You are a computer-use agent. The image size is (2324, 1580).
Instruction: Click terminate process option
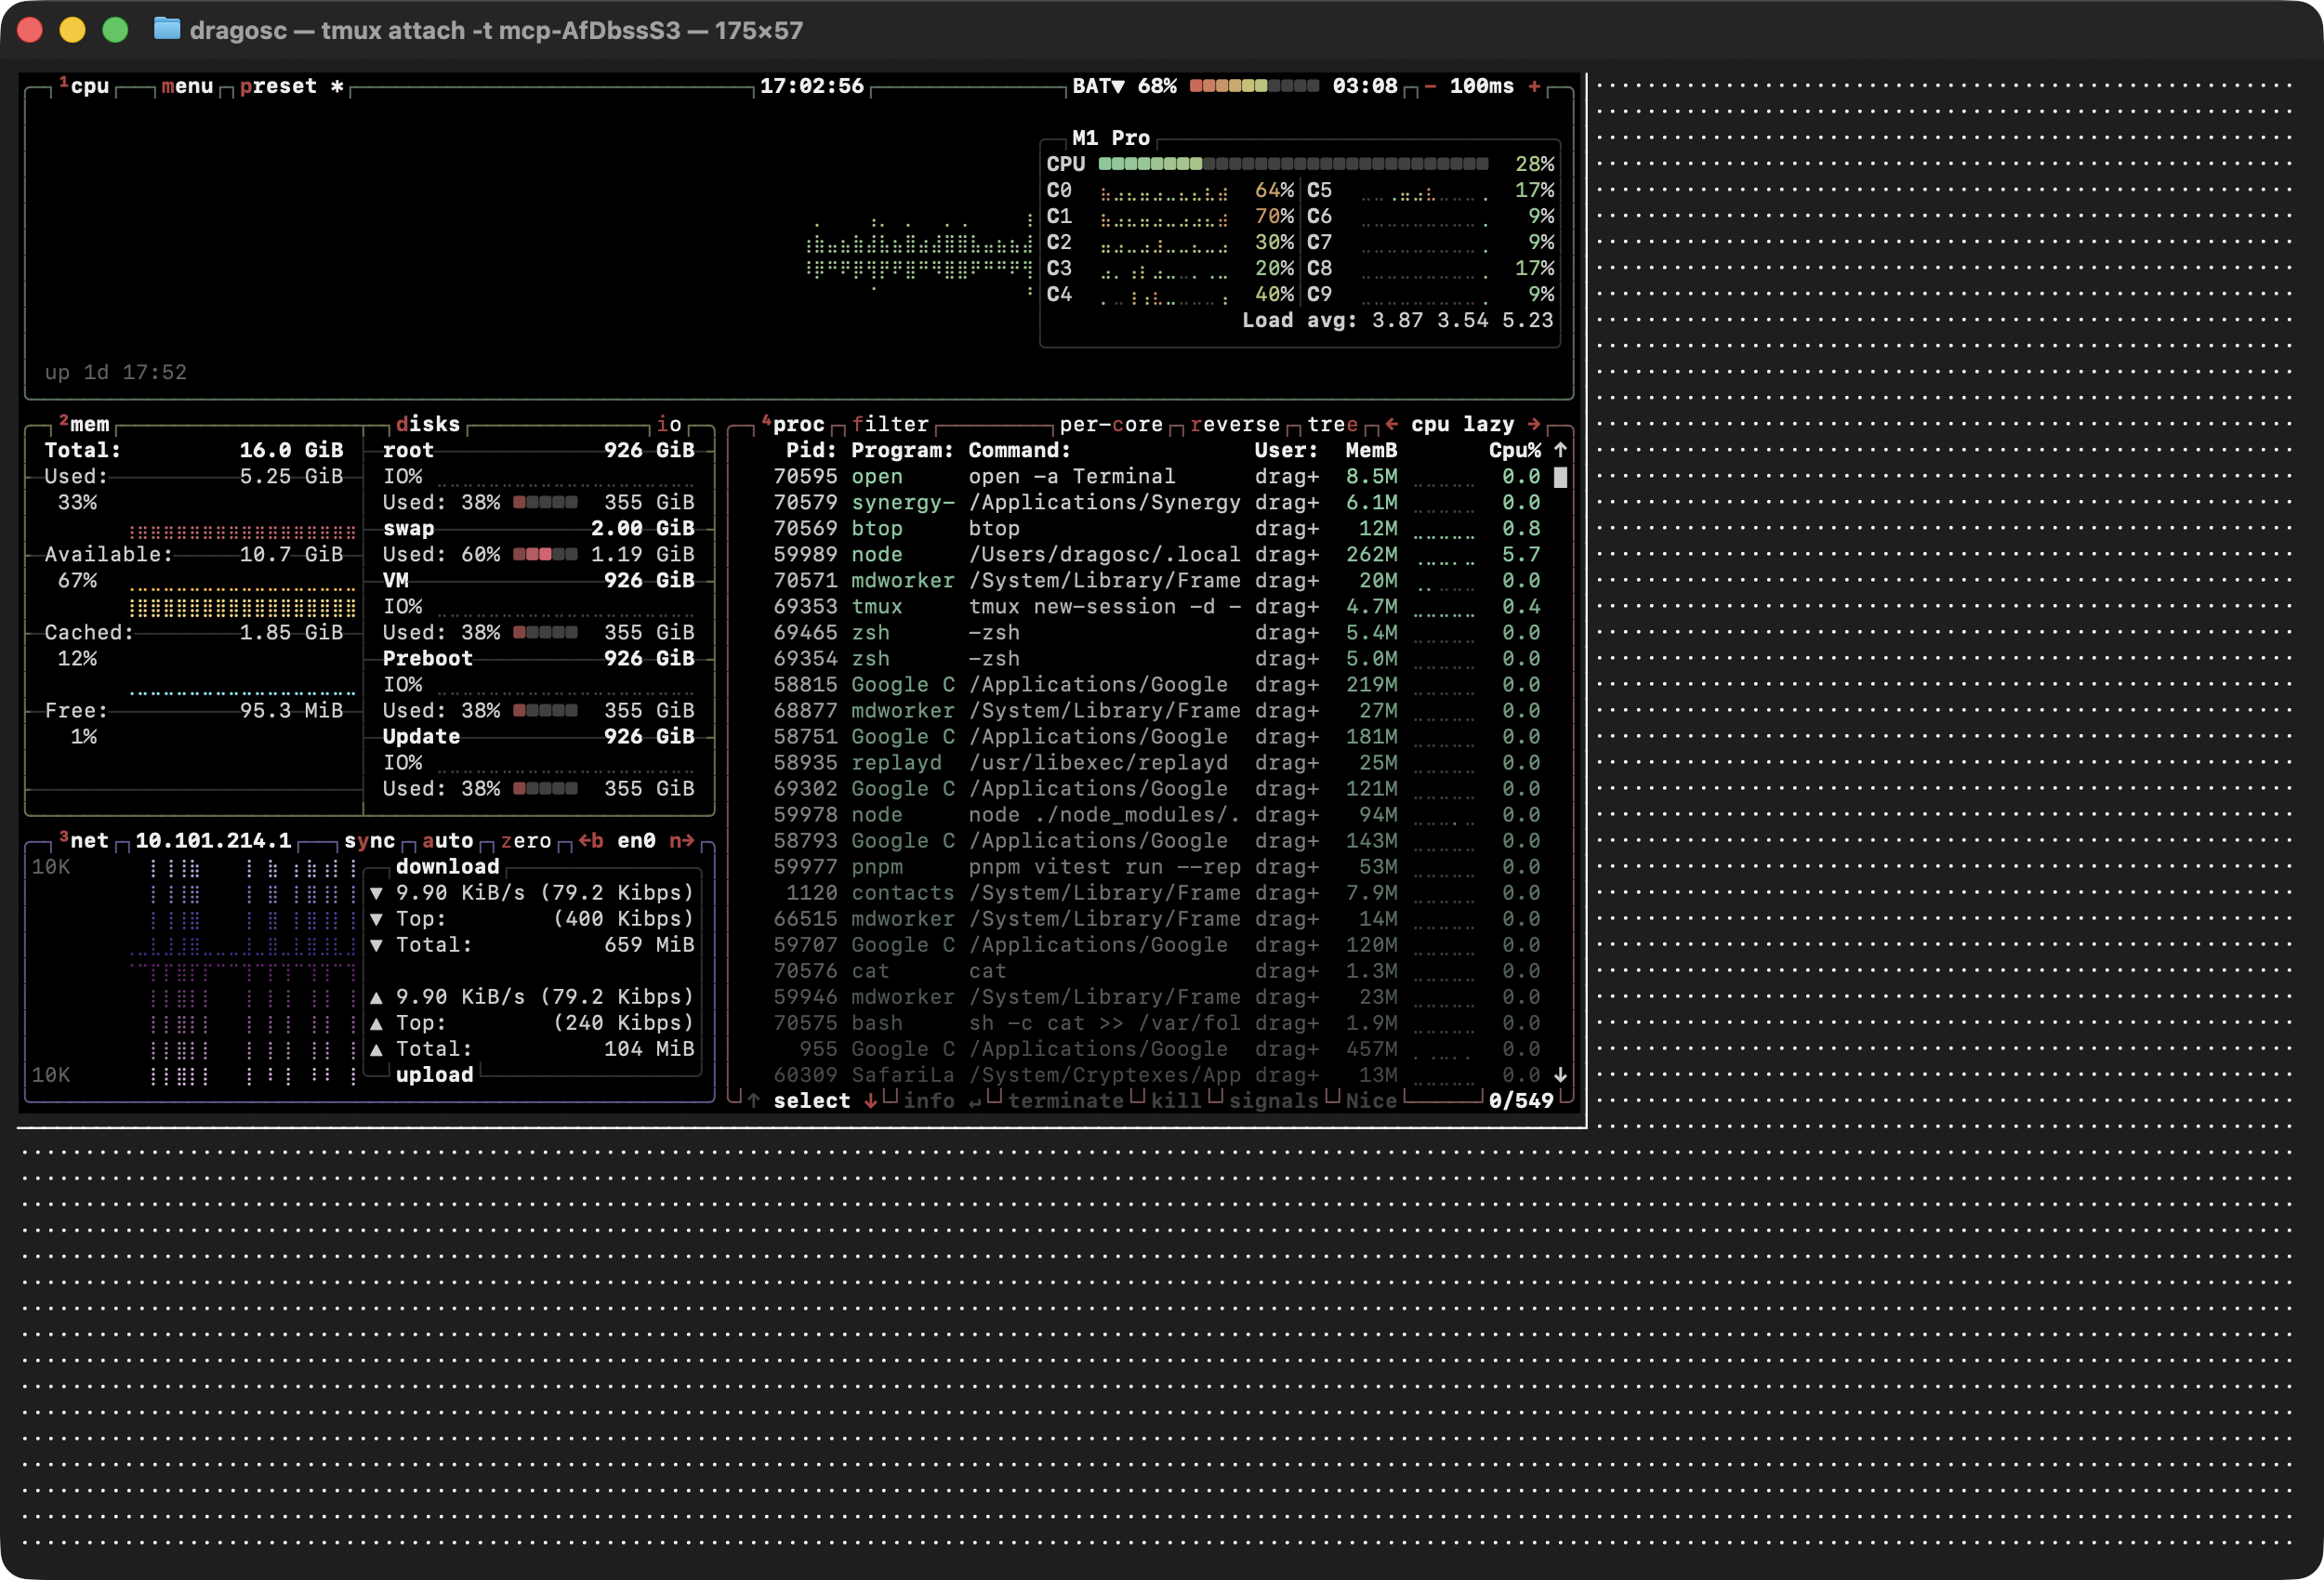pos(1066,1101)
